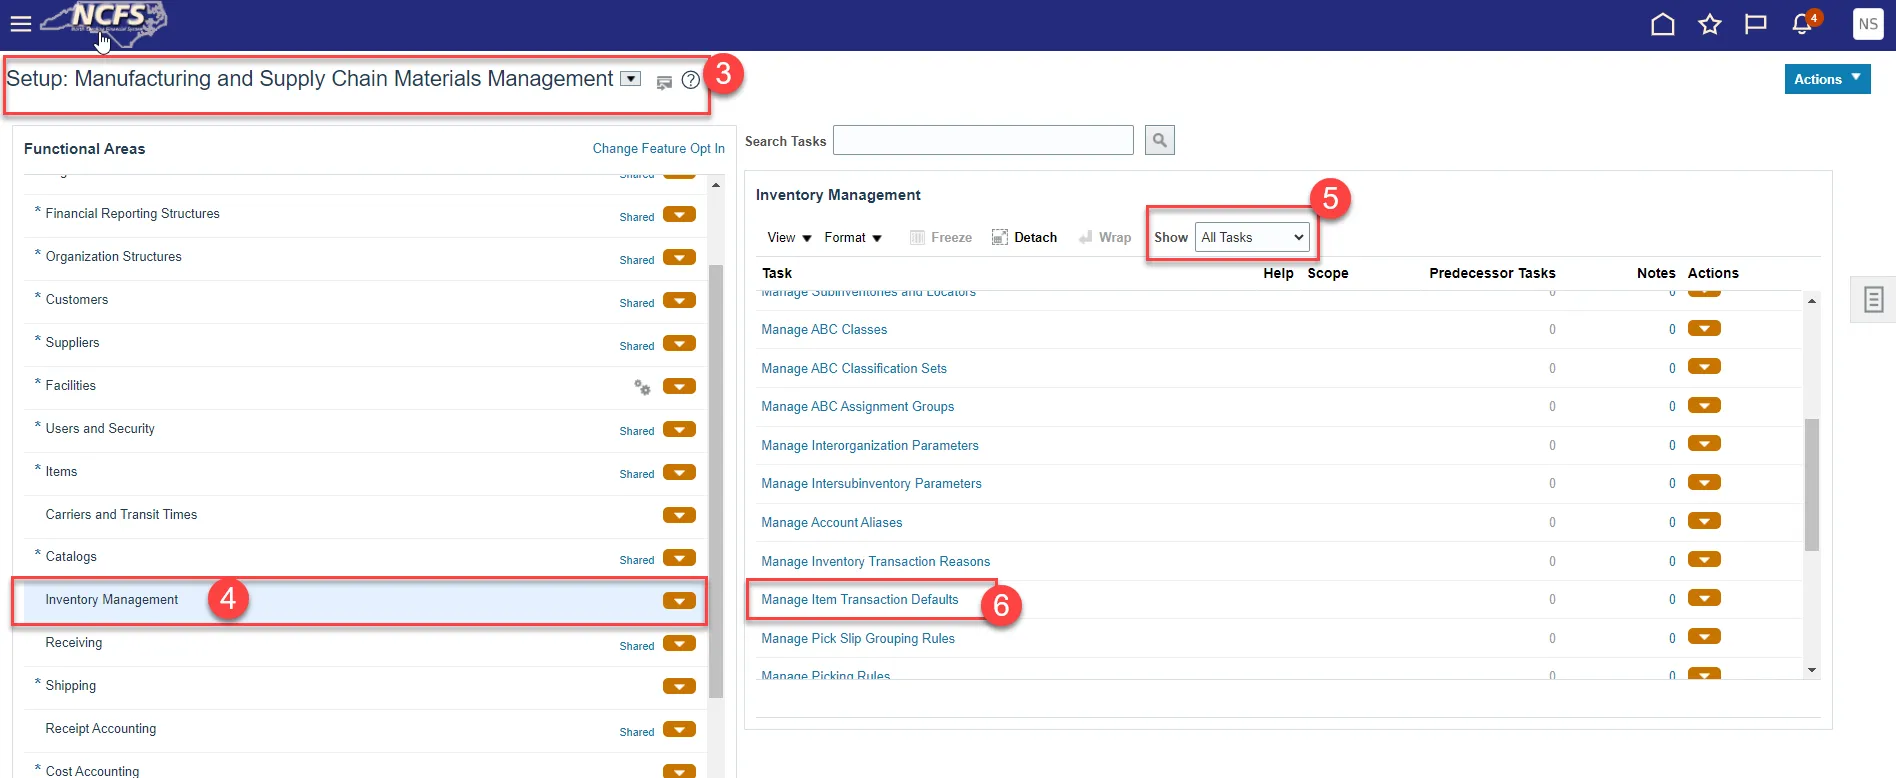Open the Format menu
The width and height of the screenshot is (1896, 778).
[852, 237]
